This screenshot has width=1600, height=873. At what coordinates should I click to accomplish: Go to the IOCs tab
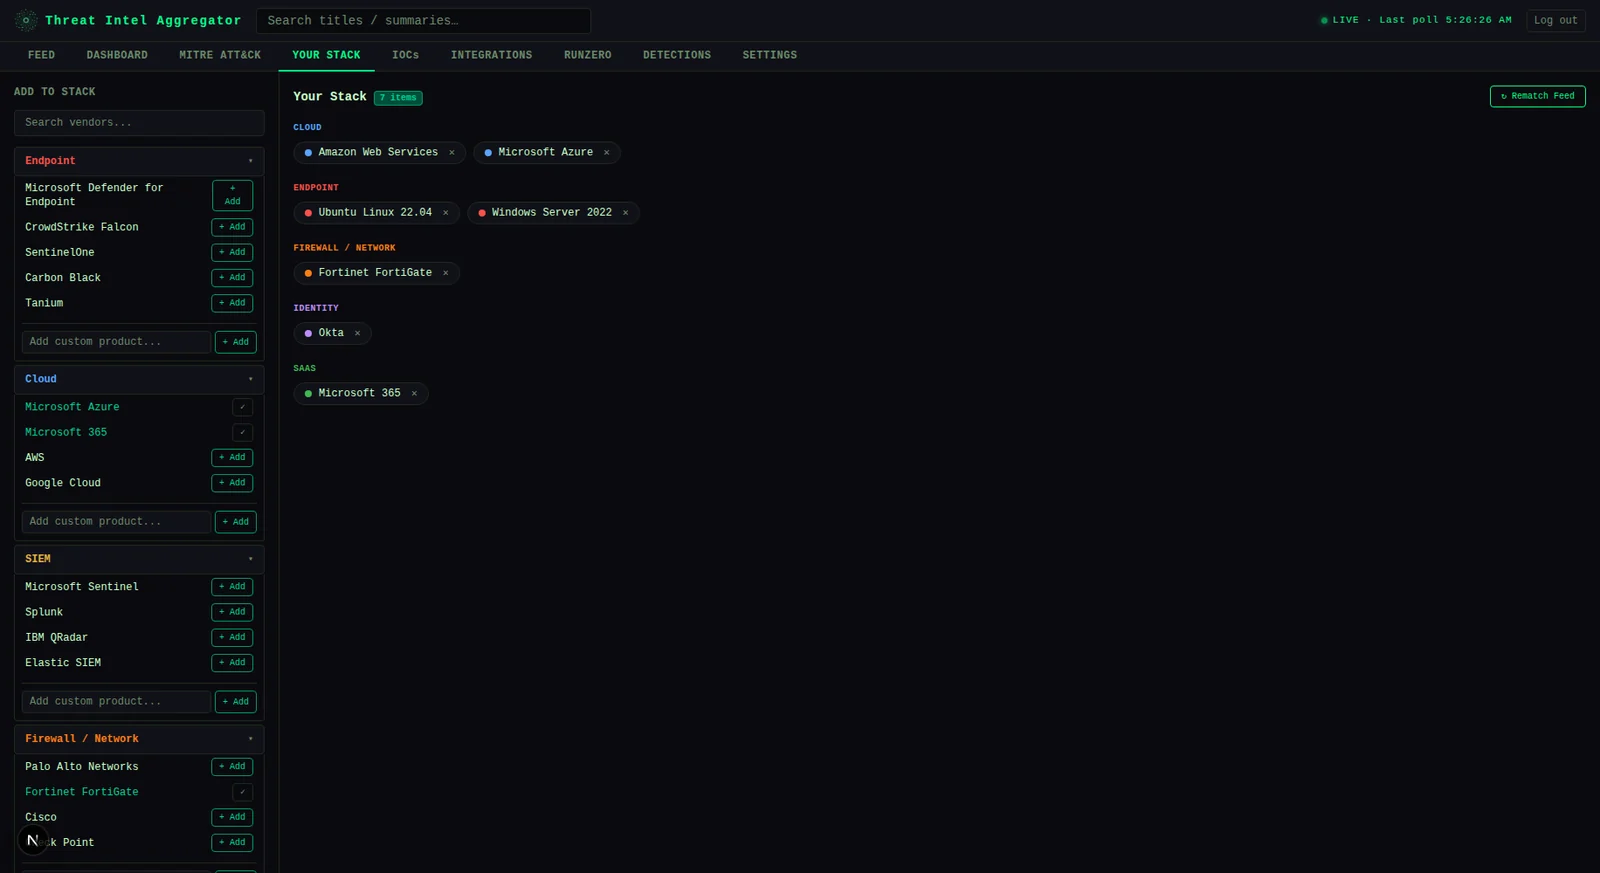tap(405, 56)
